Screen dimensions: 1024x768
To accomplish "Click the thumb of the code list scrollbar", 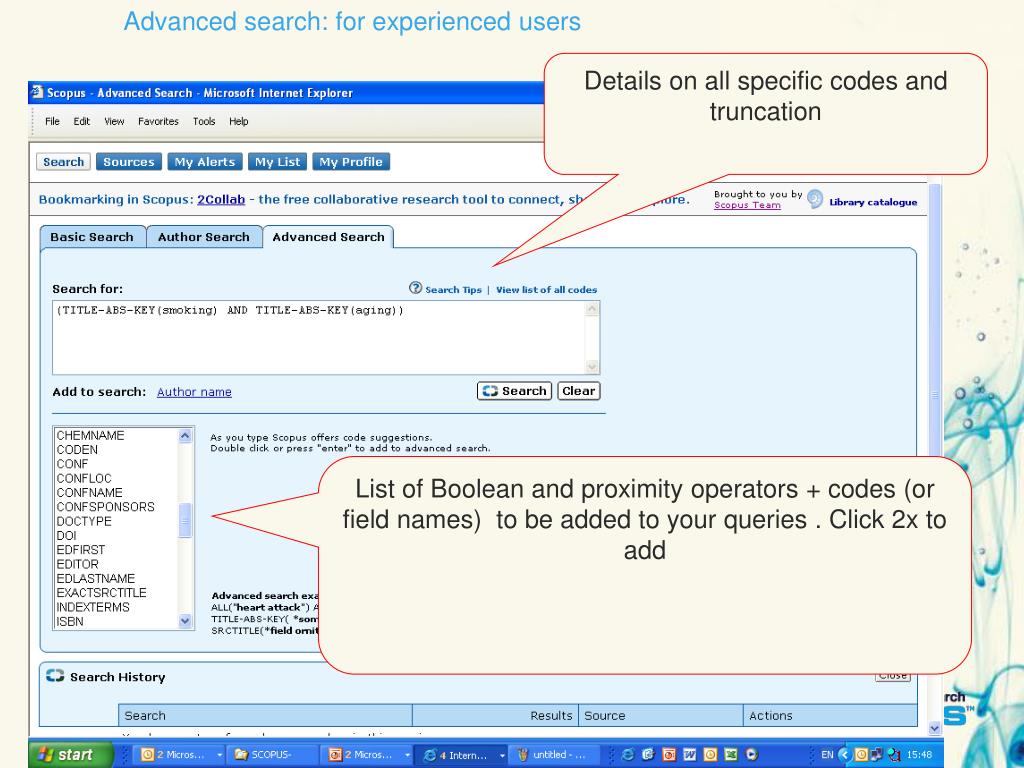I will (x=185, y=520).
